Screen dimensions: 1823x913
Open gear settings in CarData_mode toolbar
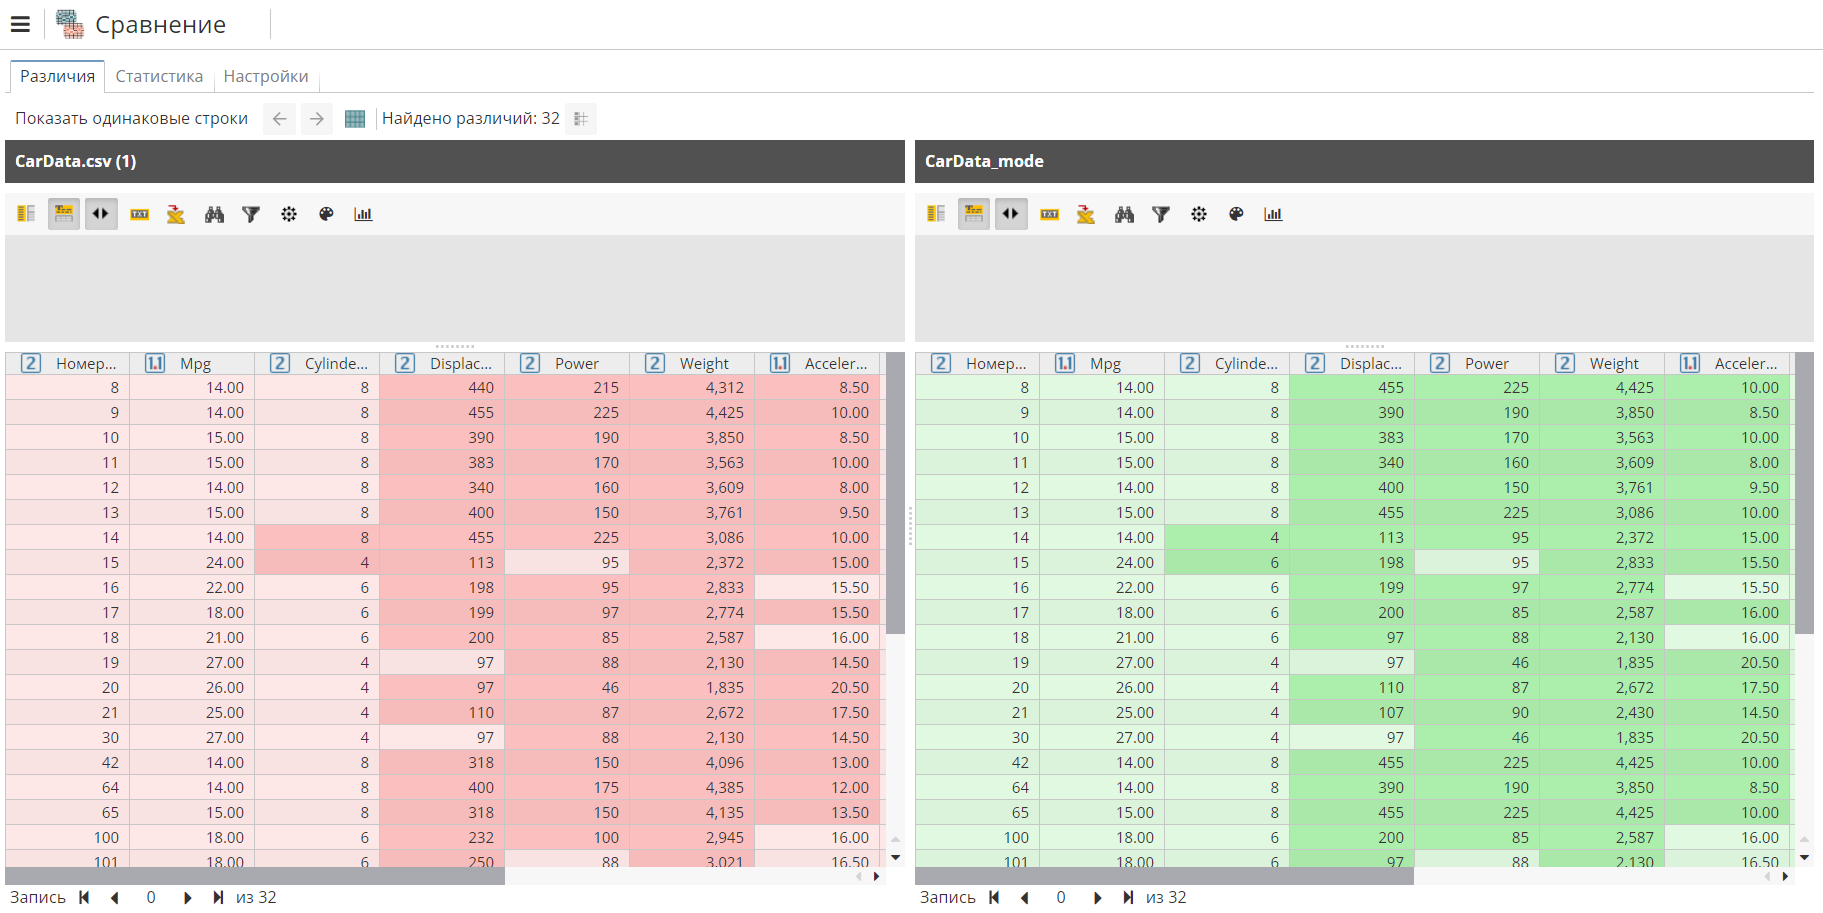point(1199,214)
